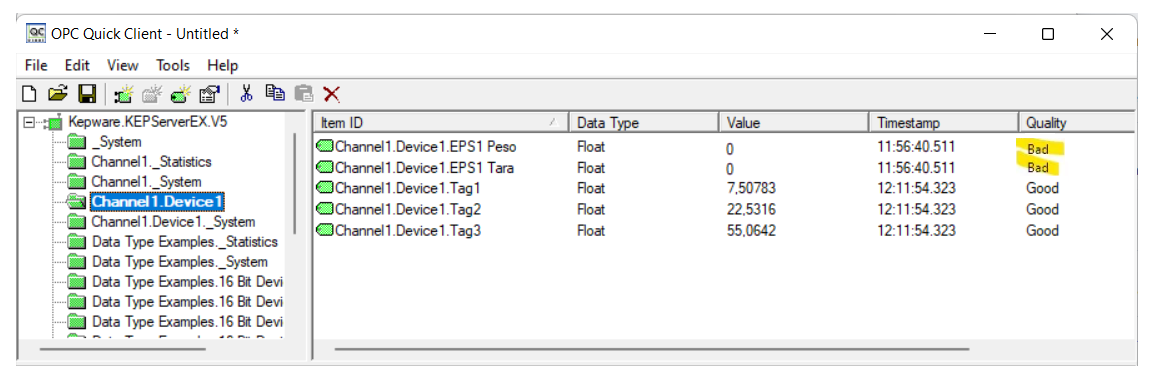This screenshot has width=1156, height=380.
Task: Open the File menu
Action: tap(36, 65)
